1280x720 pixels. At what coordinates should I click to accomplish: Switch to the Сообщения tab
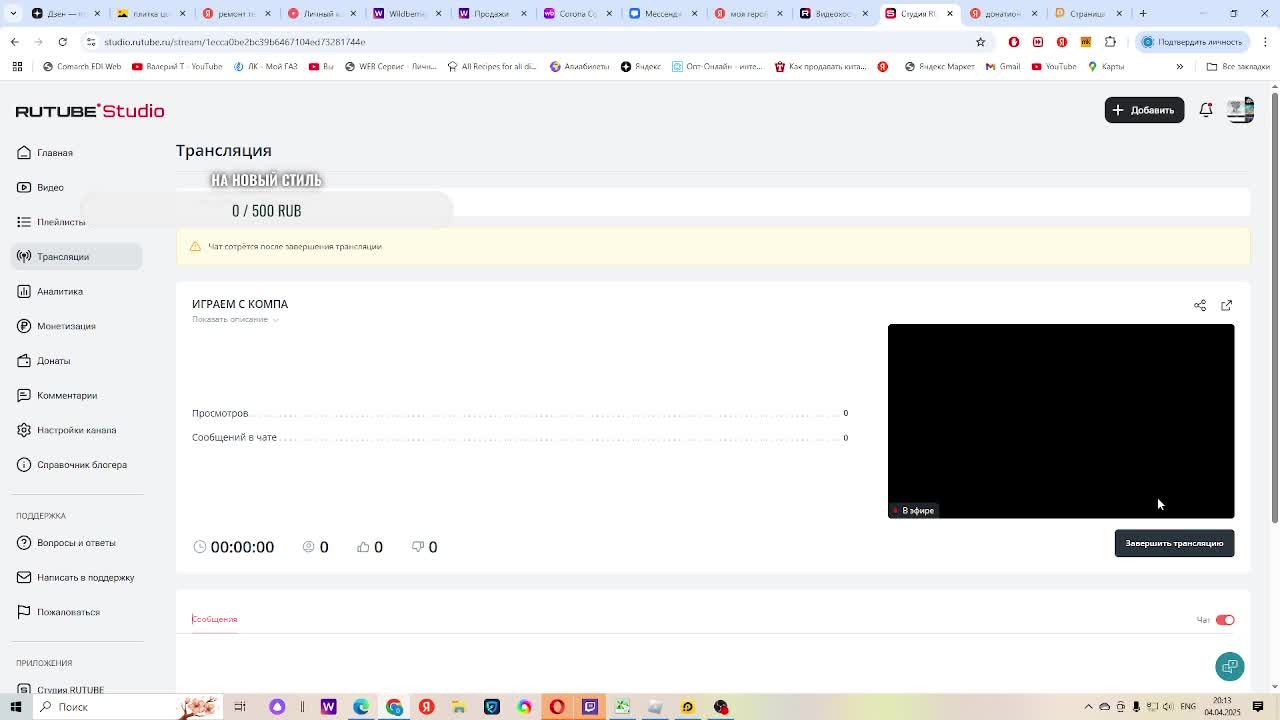pyautogui.click(x=214, y=619)
